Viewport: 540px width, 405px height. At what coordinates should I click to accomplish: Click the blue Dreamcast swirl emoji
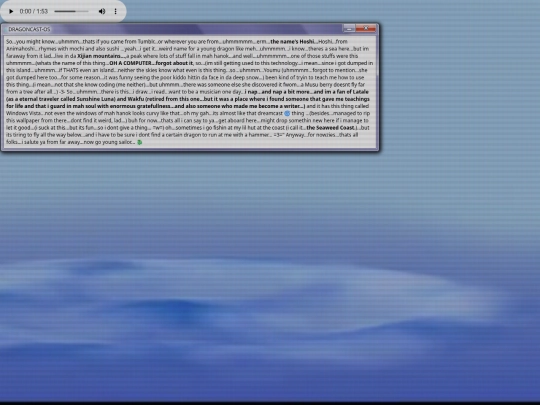coord(287,113)
